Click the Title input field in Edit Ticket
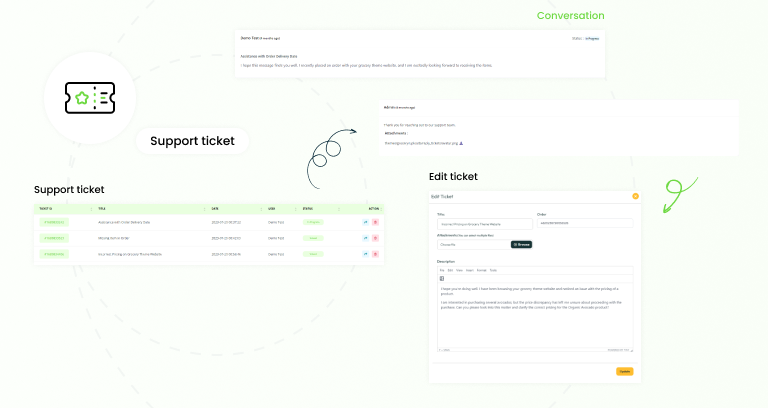 [x=485, y=224]
